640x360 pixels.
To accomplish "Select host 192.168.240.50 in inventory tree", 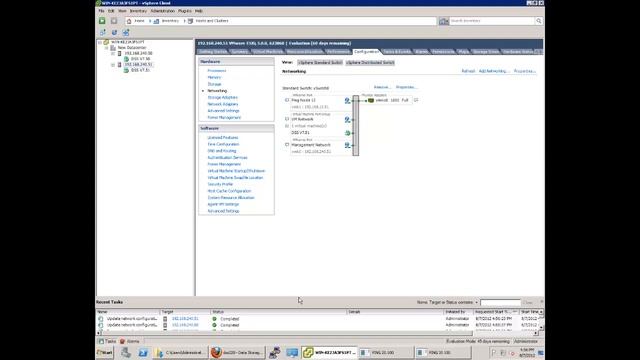I will click(x=138, y=53).
